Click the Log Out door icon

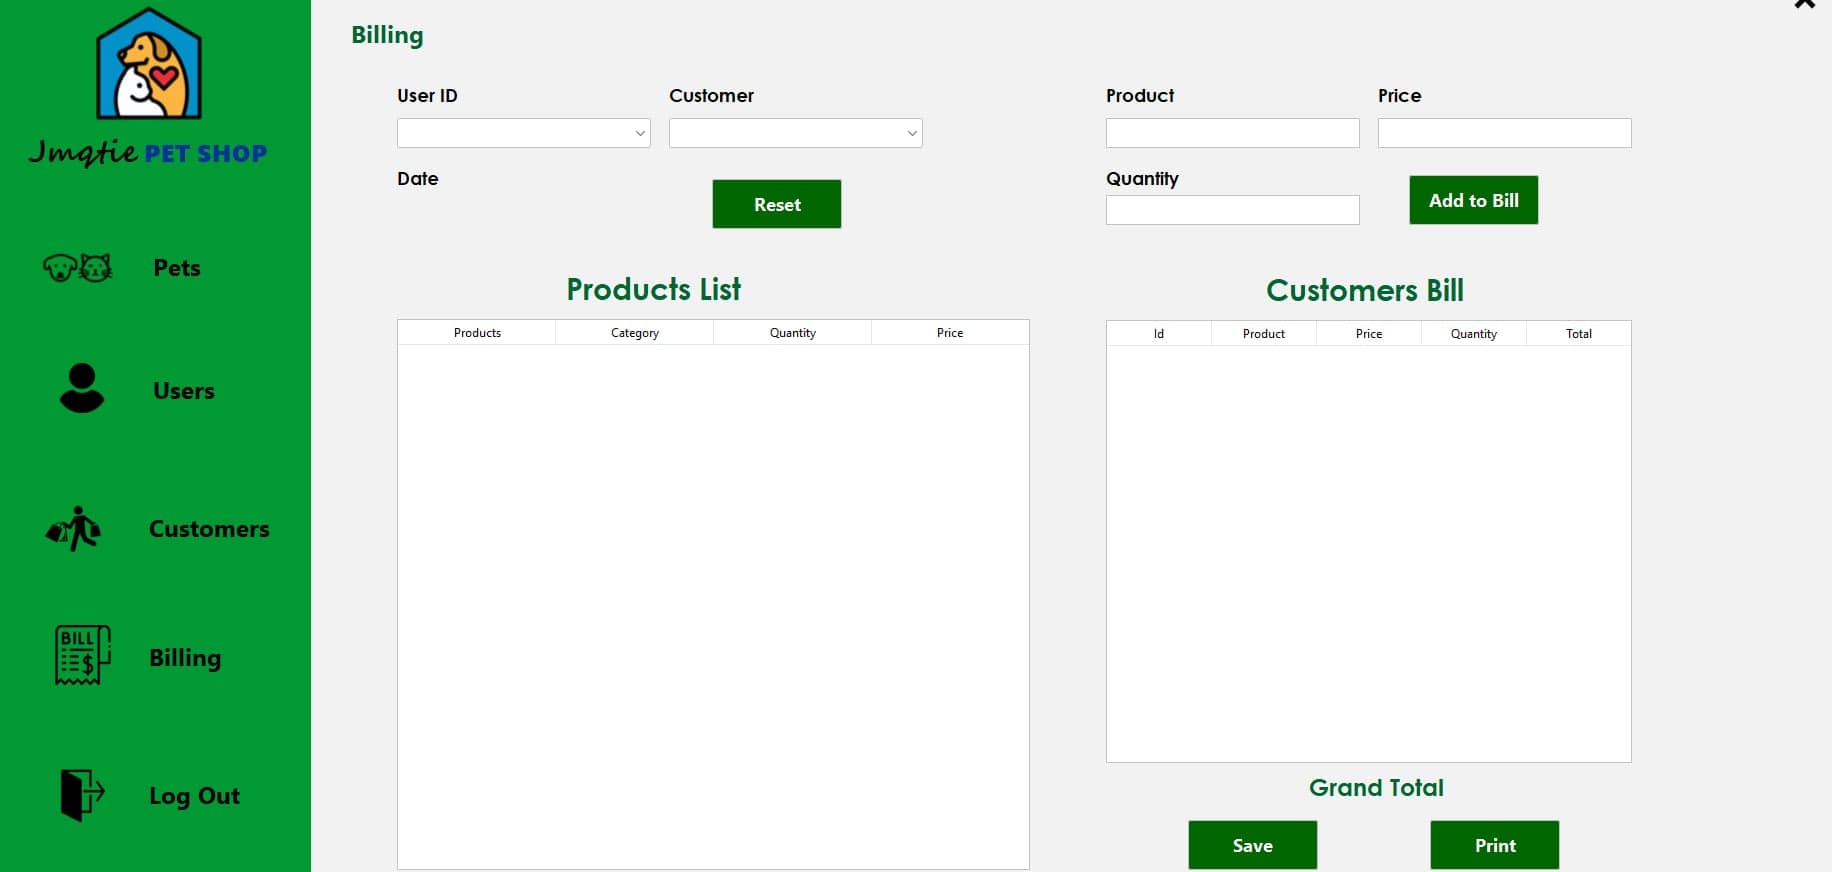tap(82, 795)
